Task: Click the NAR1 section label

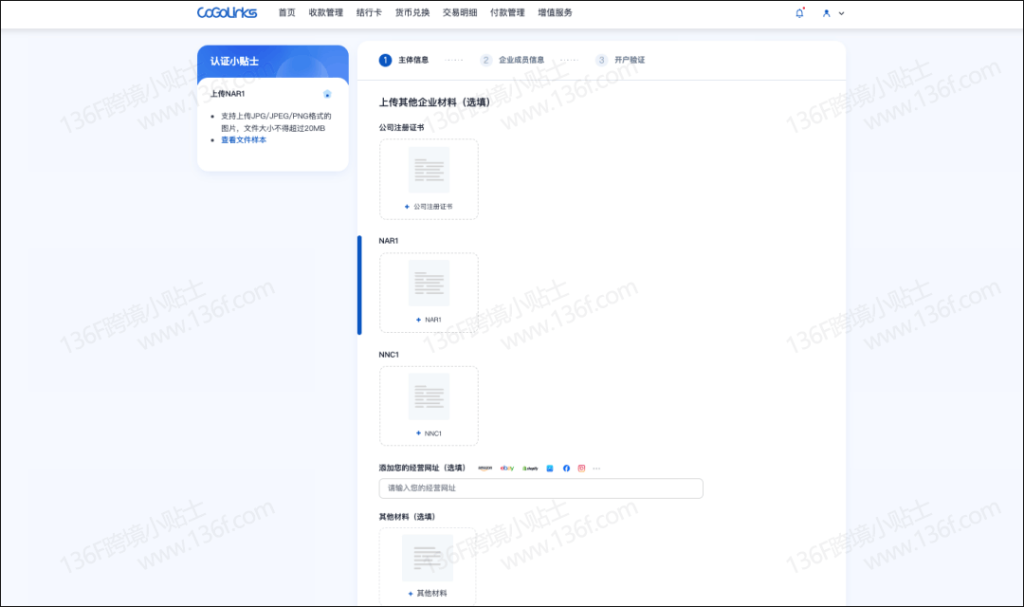Action: 389,241
